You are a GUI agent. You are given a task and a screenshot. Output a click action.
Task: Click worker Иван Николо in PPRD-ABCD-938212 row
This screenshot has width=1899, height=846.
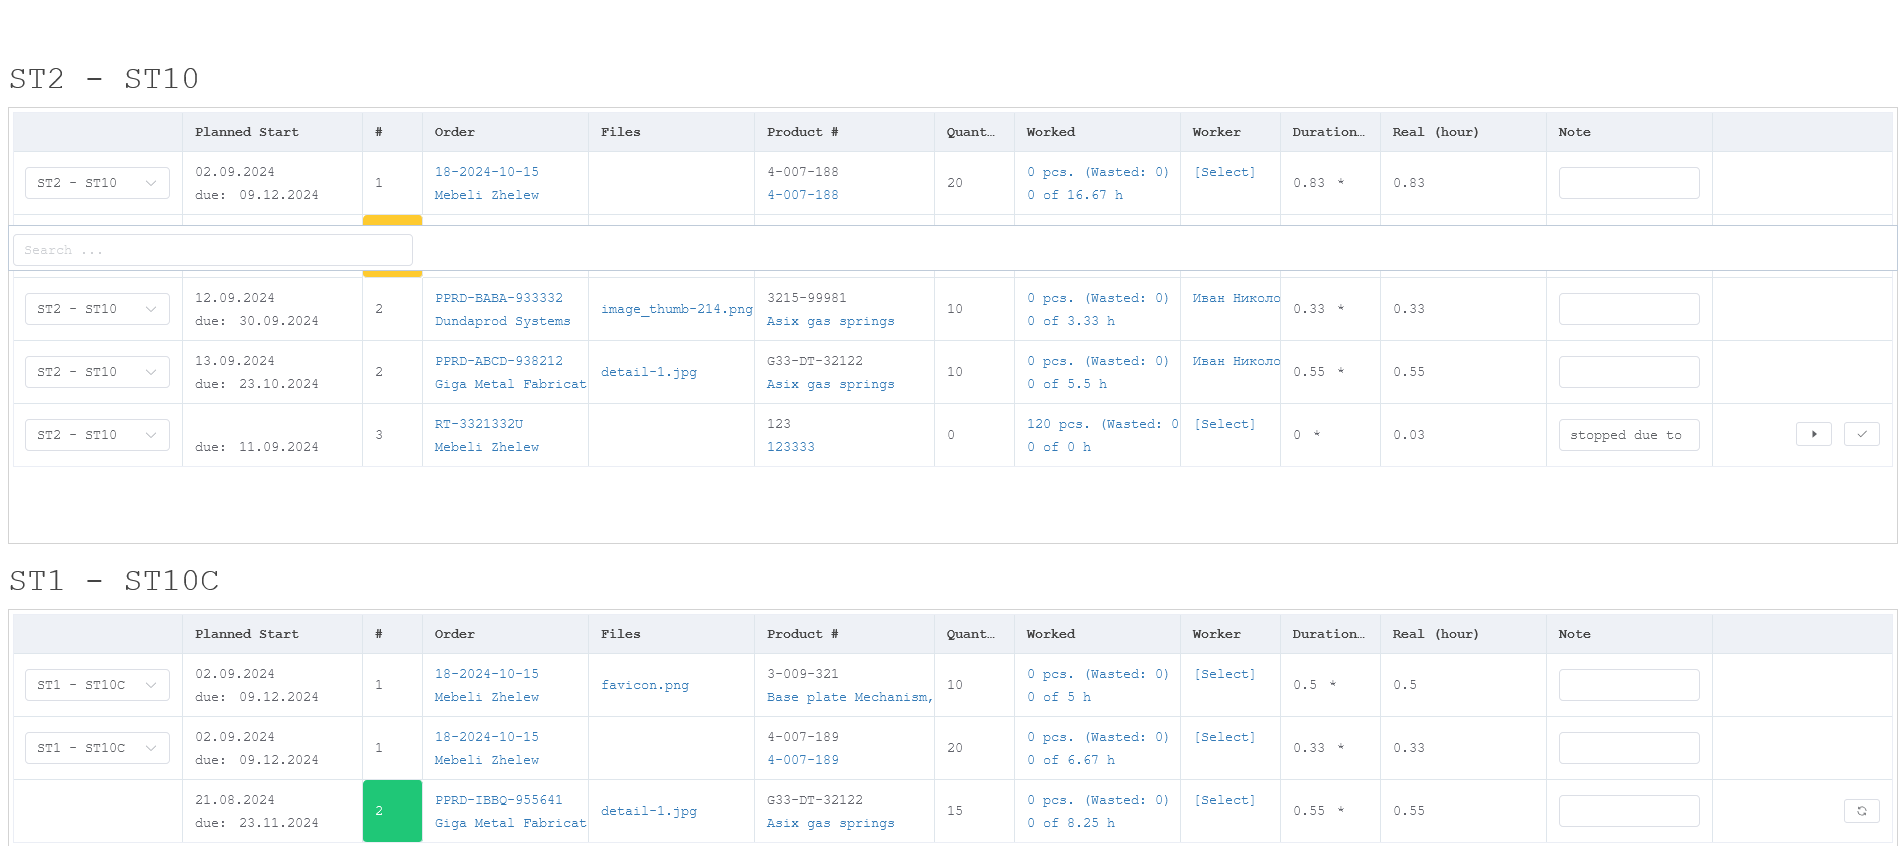pos(1236,361)
